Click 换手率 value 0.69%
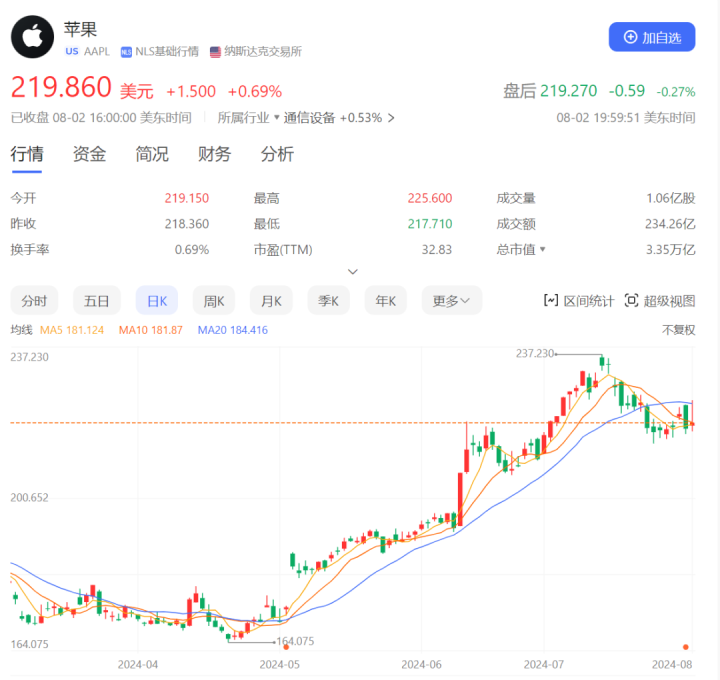The height and width of the screenshot is (680, 720). [x=191, y=249]
